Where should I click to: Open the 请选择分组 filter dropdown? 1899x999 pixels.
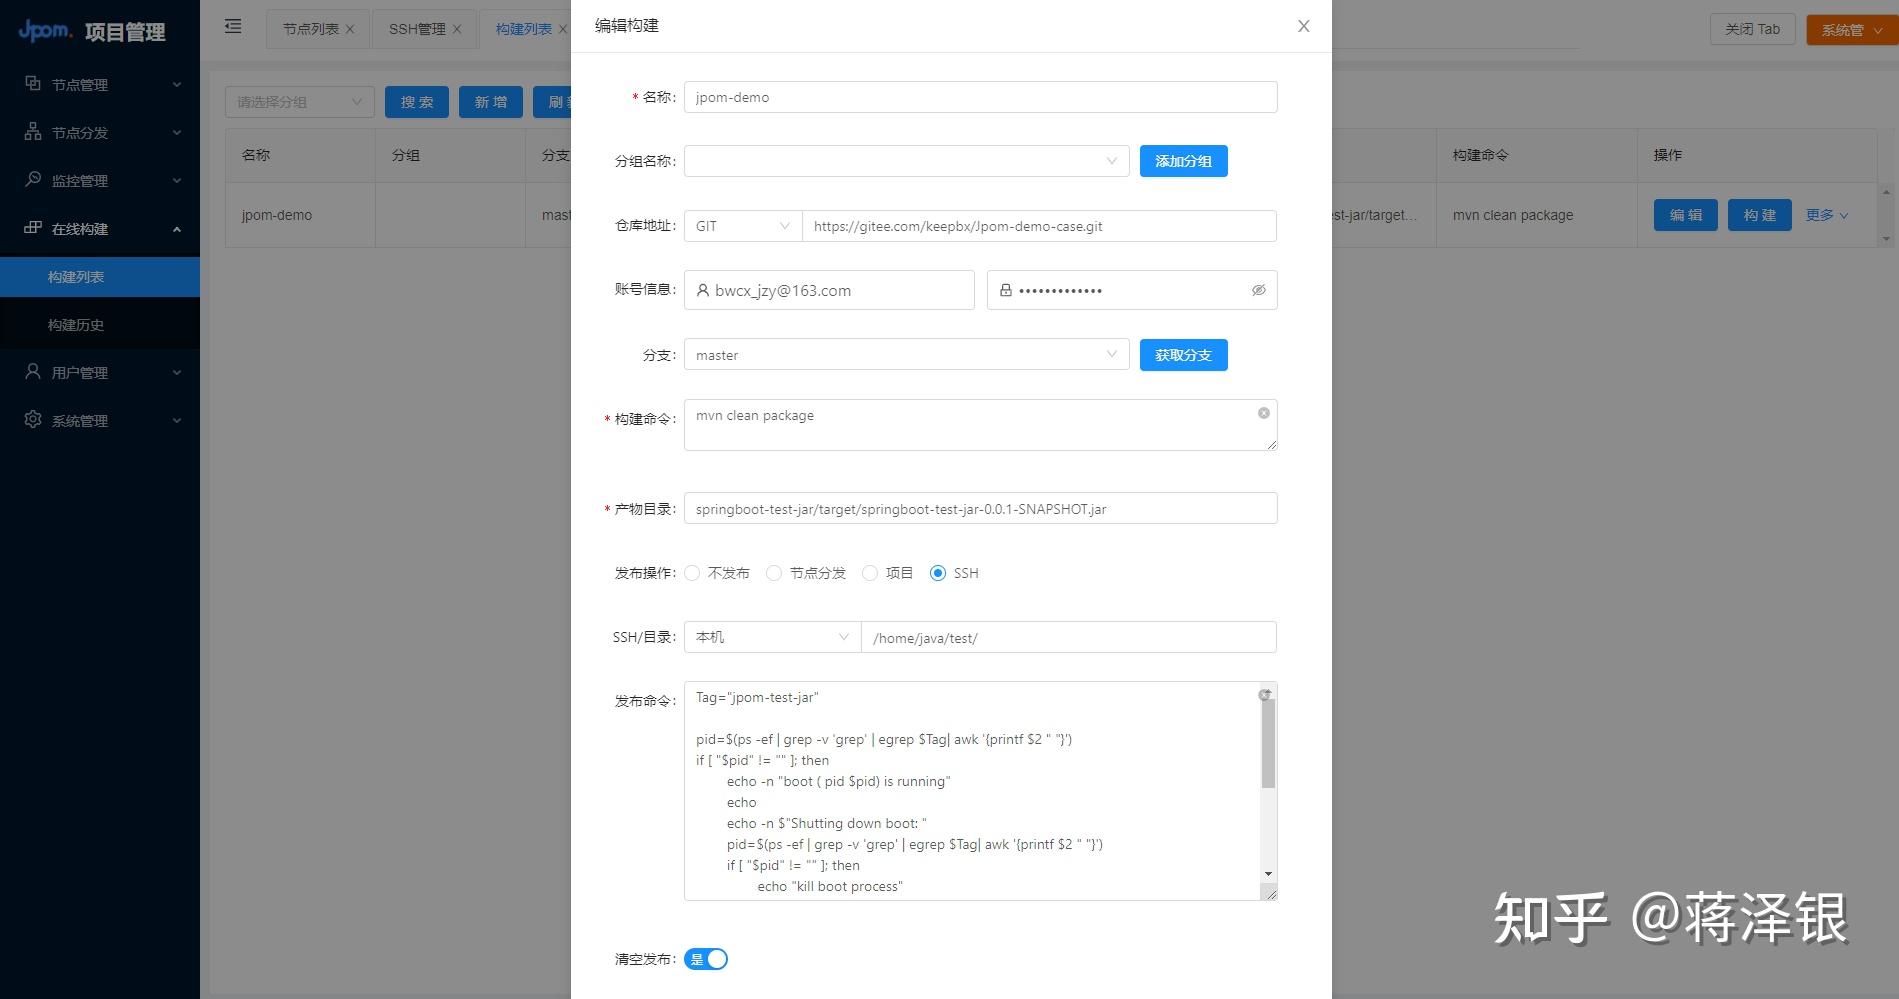300,102
